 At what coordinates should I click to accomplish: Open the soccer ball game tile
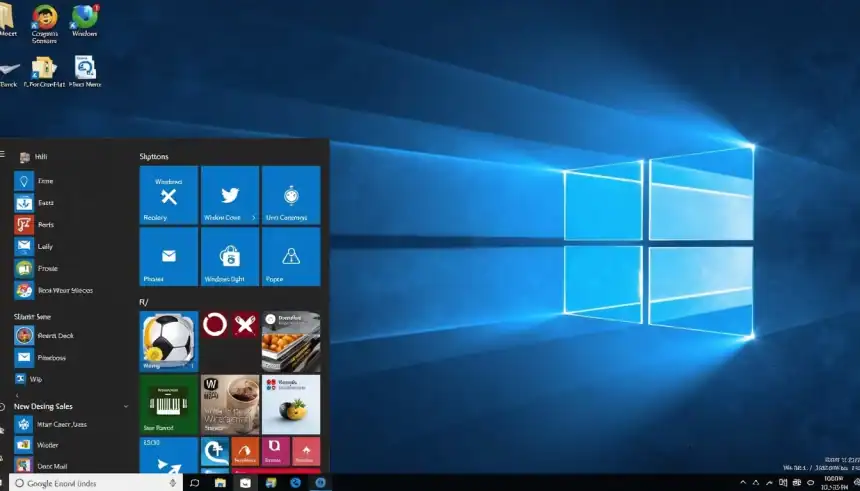(168, 341)
